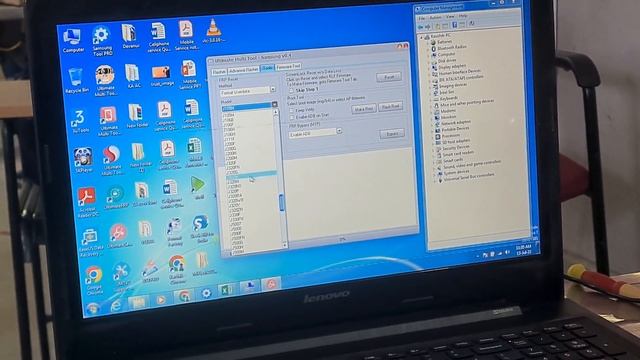
Task: Open the Mobile Service PDF at top row
Action: 186,36
